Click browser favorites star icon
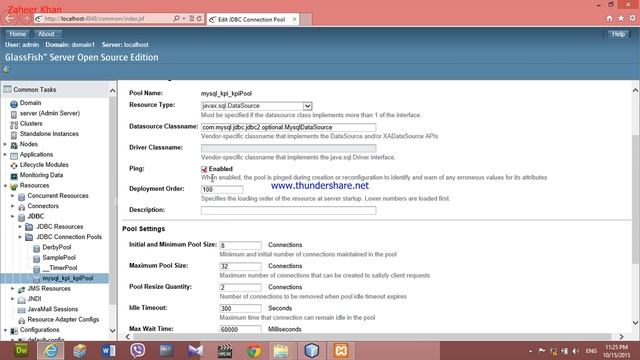The height and width of the screenshot is (360, 640). click(x=621, y=18)
